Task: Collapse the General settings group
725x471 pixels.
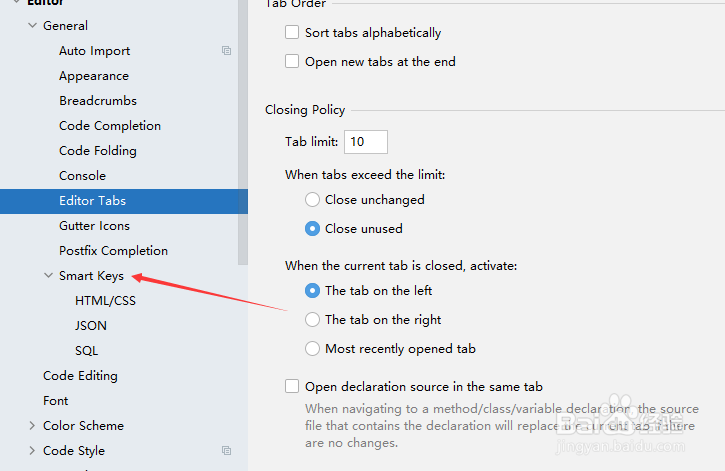Action: [33, 26]
